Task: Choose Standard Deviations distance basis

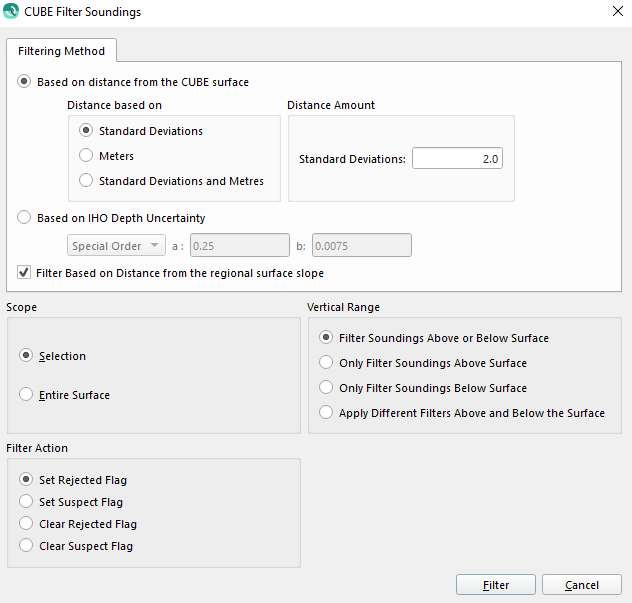Action: coord(87,131)
